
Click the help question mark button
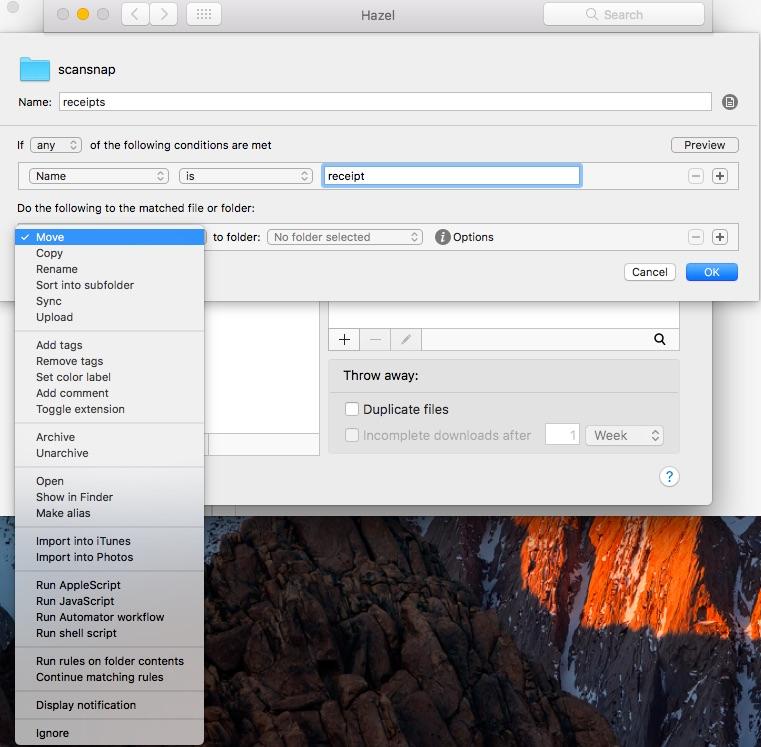tap(670, 477)
